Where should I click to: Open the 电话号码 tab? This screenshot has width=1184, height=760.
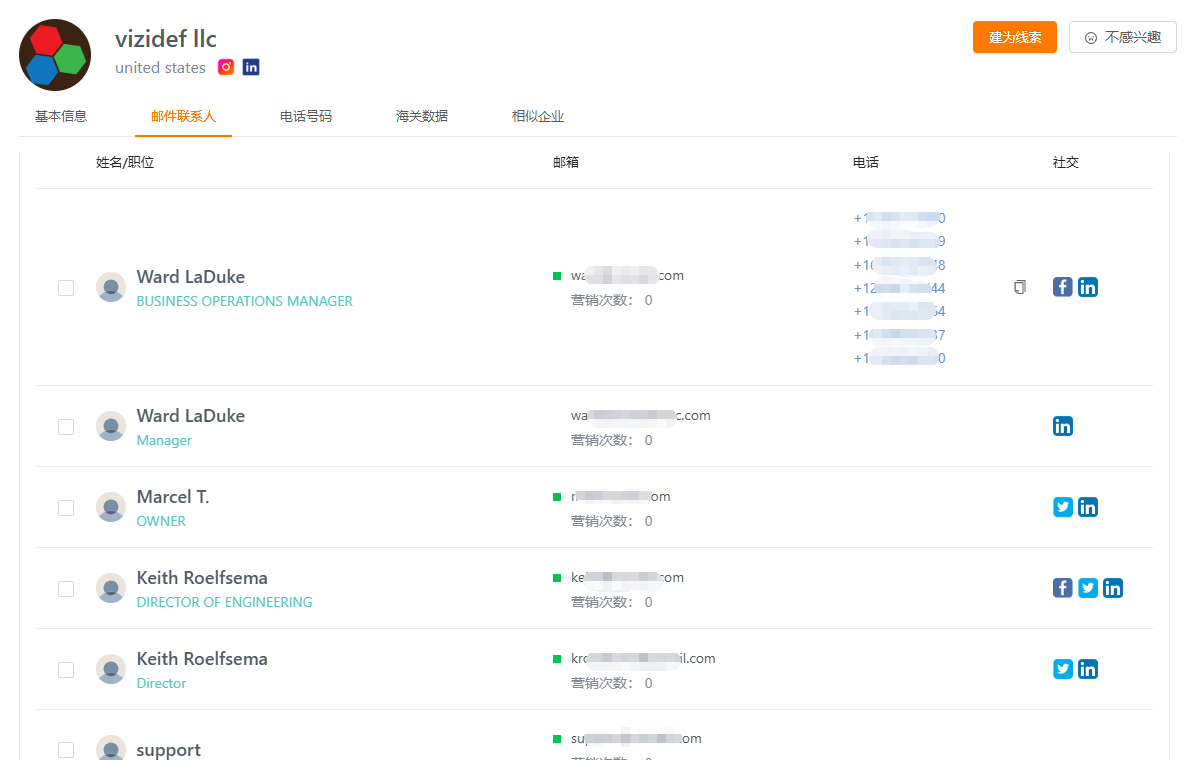coord(306,116)
